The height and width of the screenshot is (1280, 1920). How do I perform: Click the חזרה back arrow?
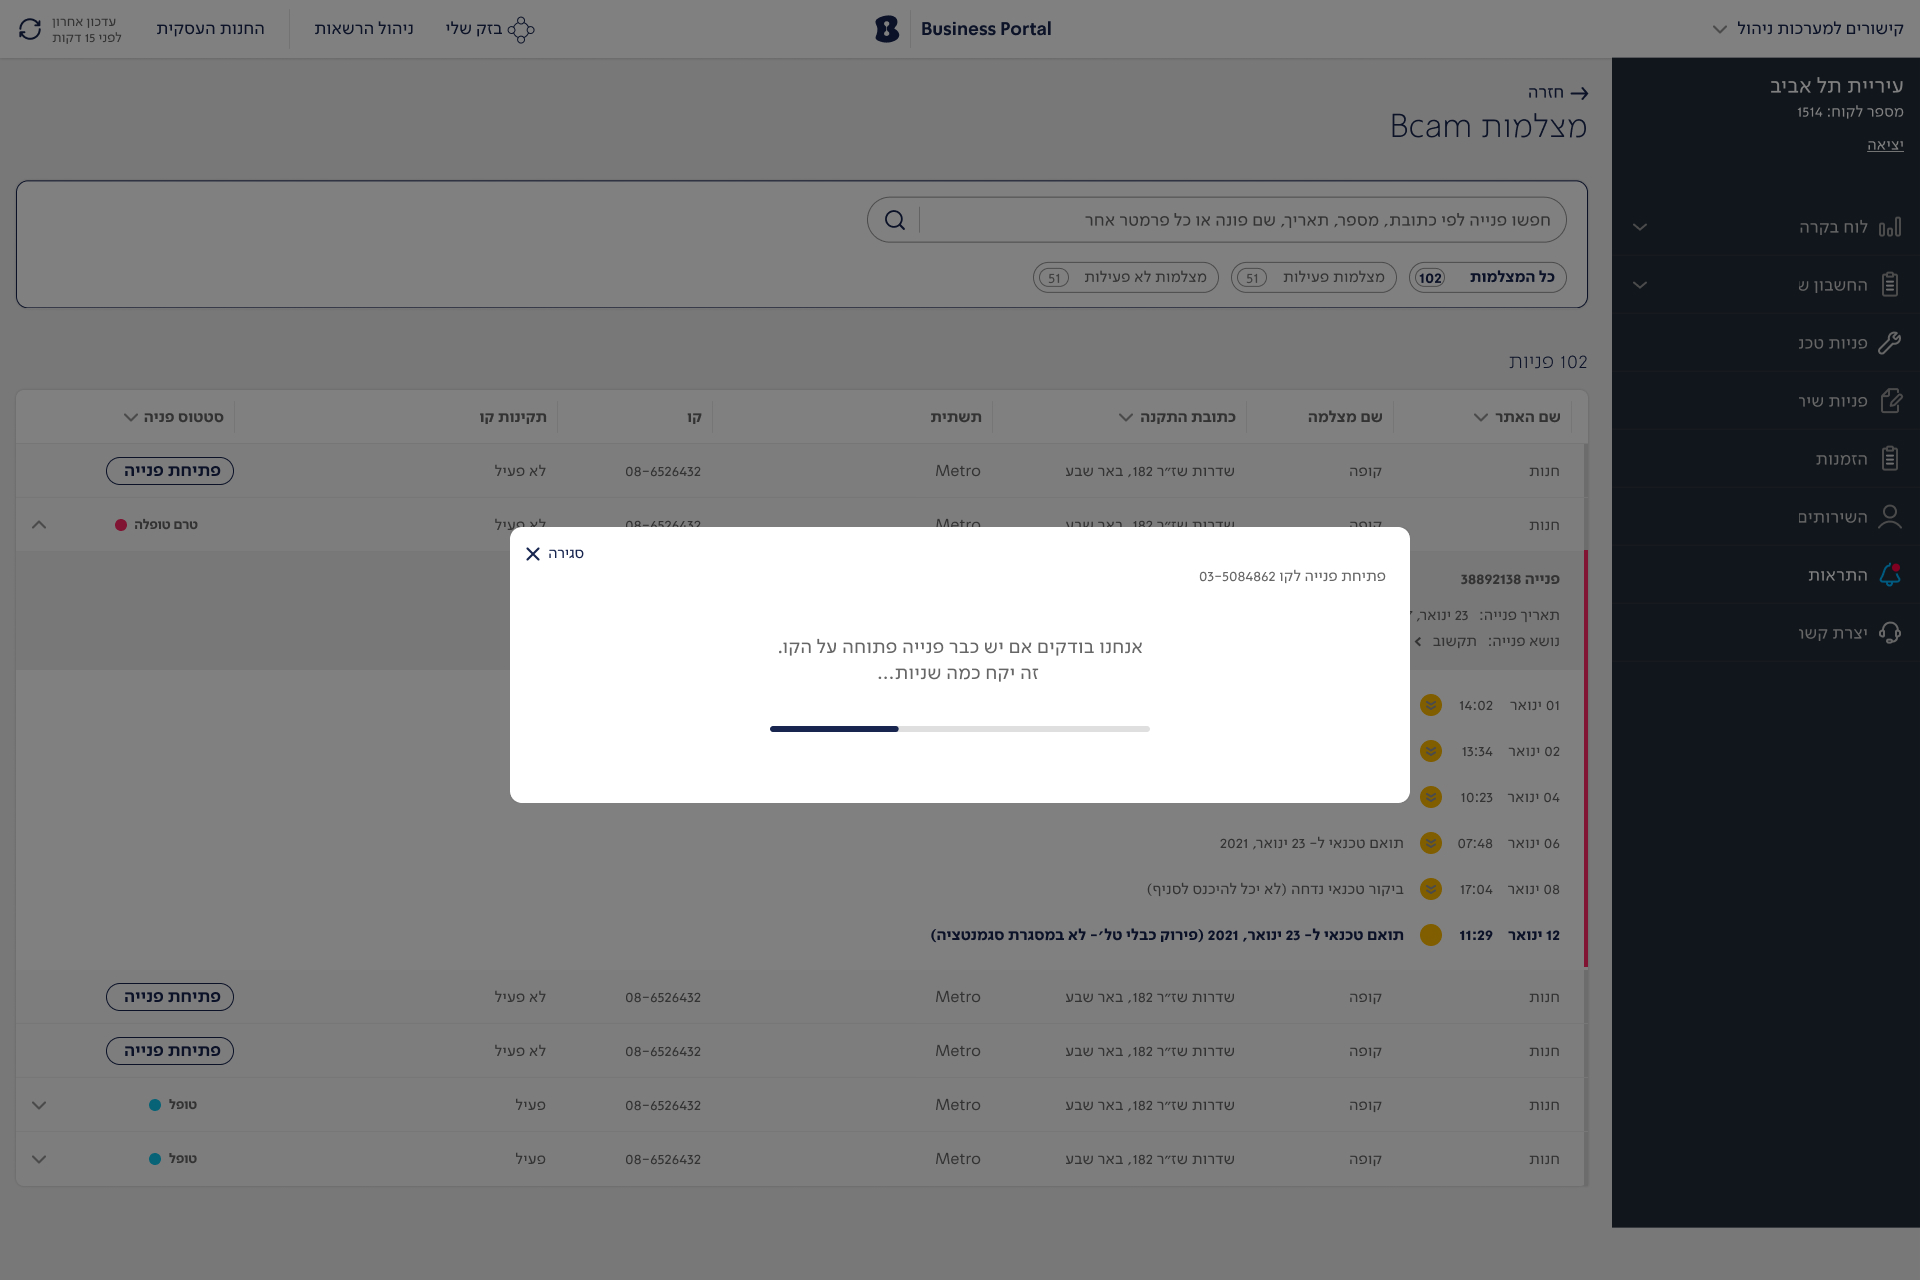pos(1578,93)
